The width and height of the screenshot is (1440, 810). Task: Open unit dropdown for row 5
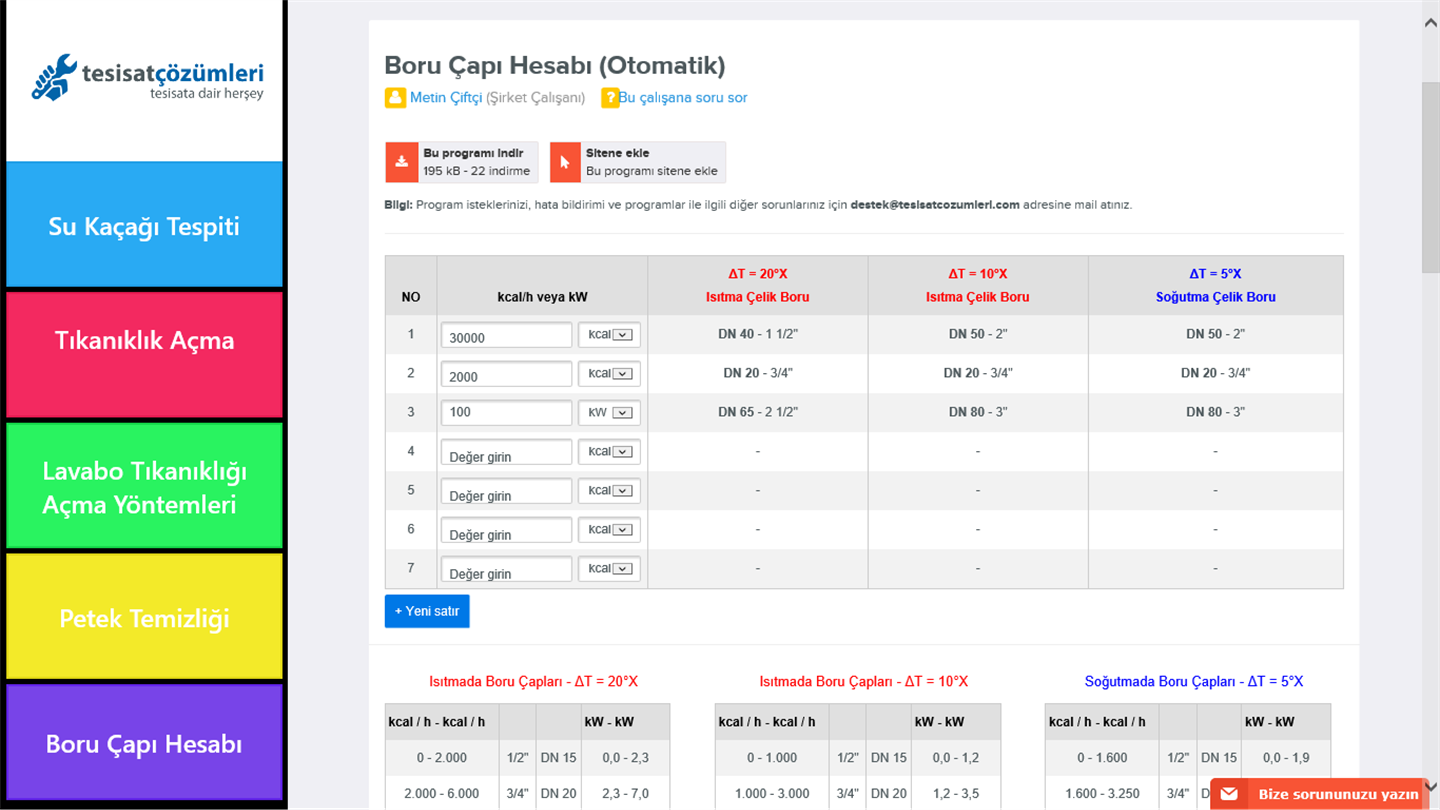point(609,490)
